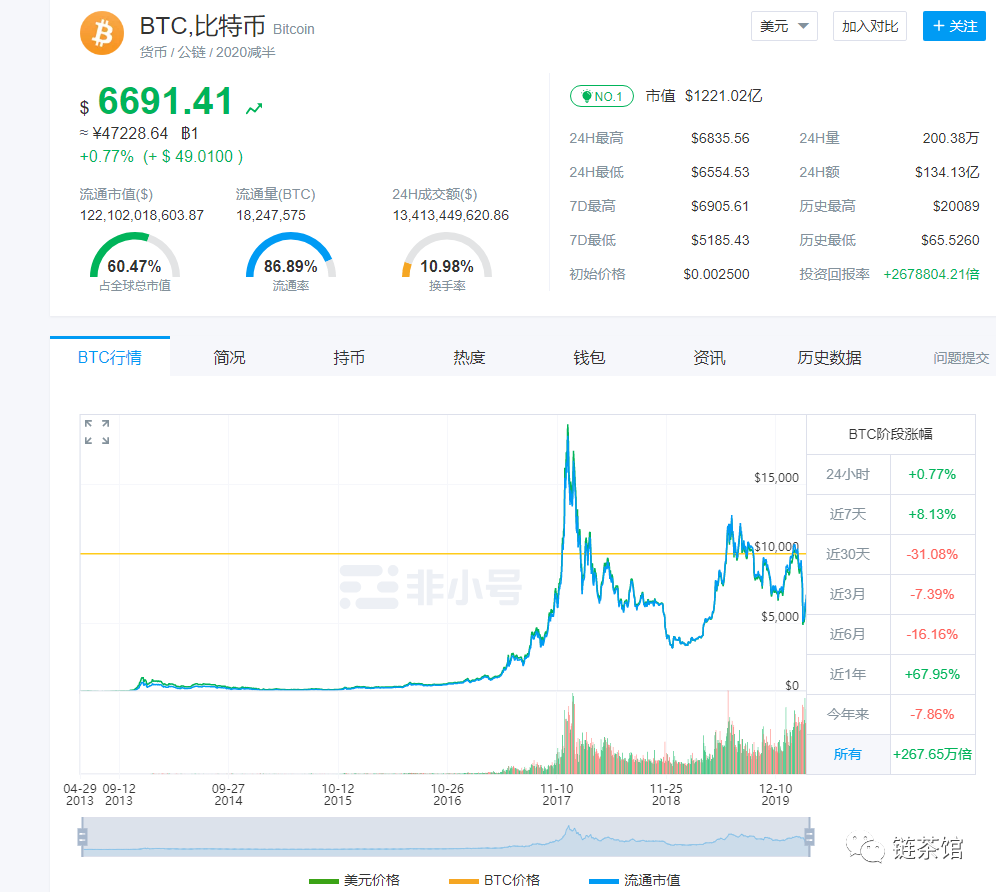Select the 24小时 period row
The width and height of the screenshot is (996, 892).
pos(891,474)
